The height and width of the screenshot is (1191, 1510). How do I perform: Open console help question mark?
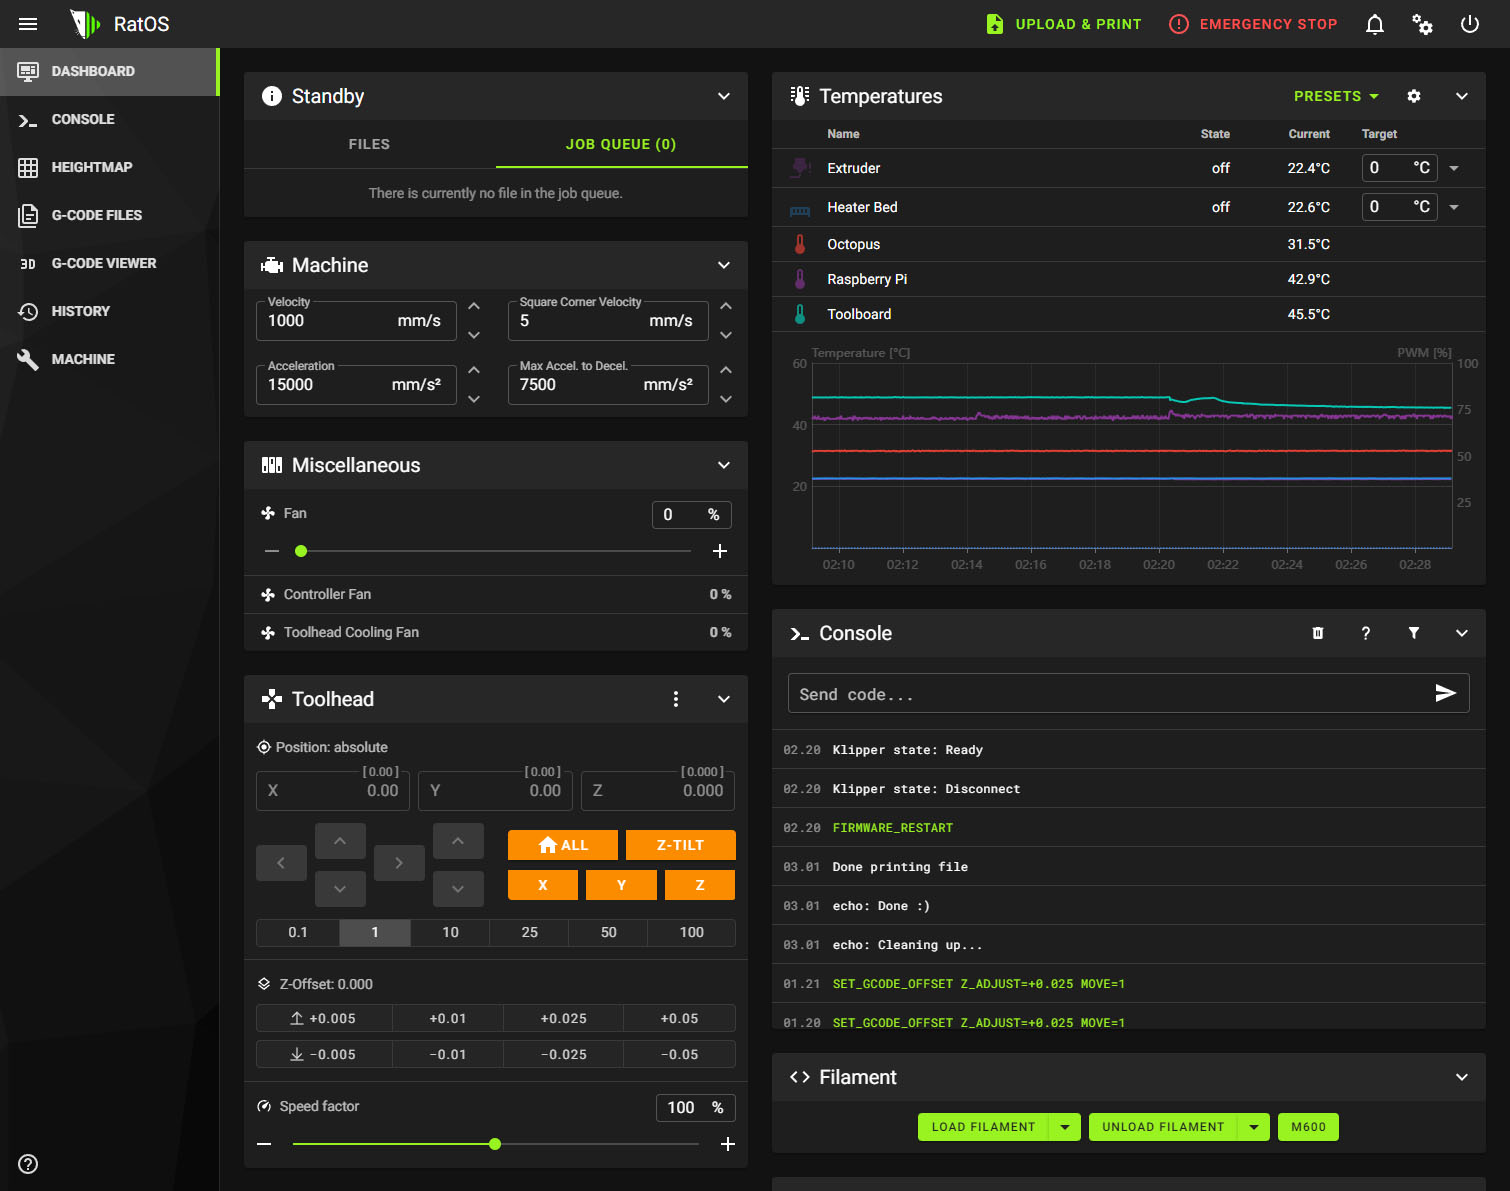(x=1366, y=633)
